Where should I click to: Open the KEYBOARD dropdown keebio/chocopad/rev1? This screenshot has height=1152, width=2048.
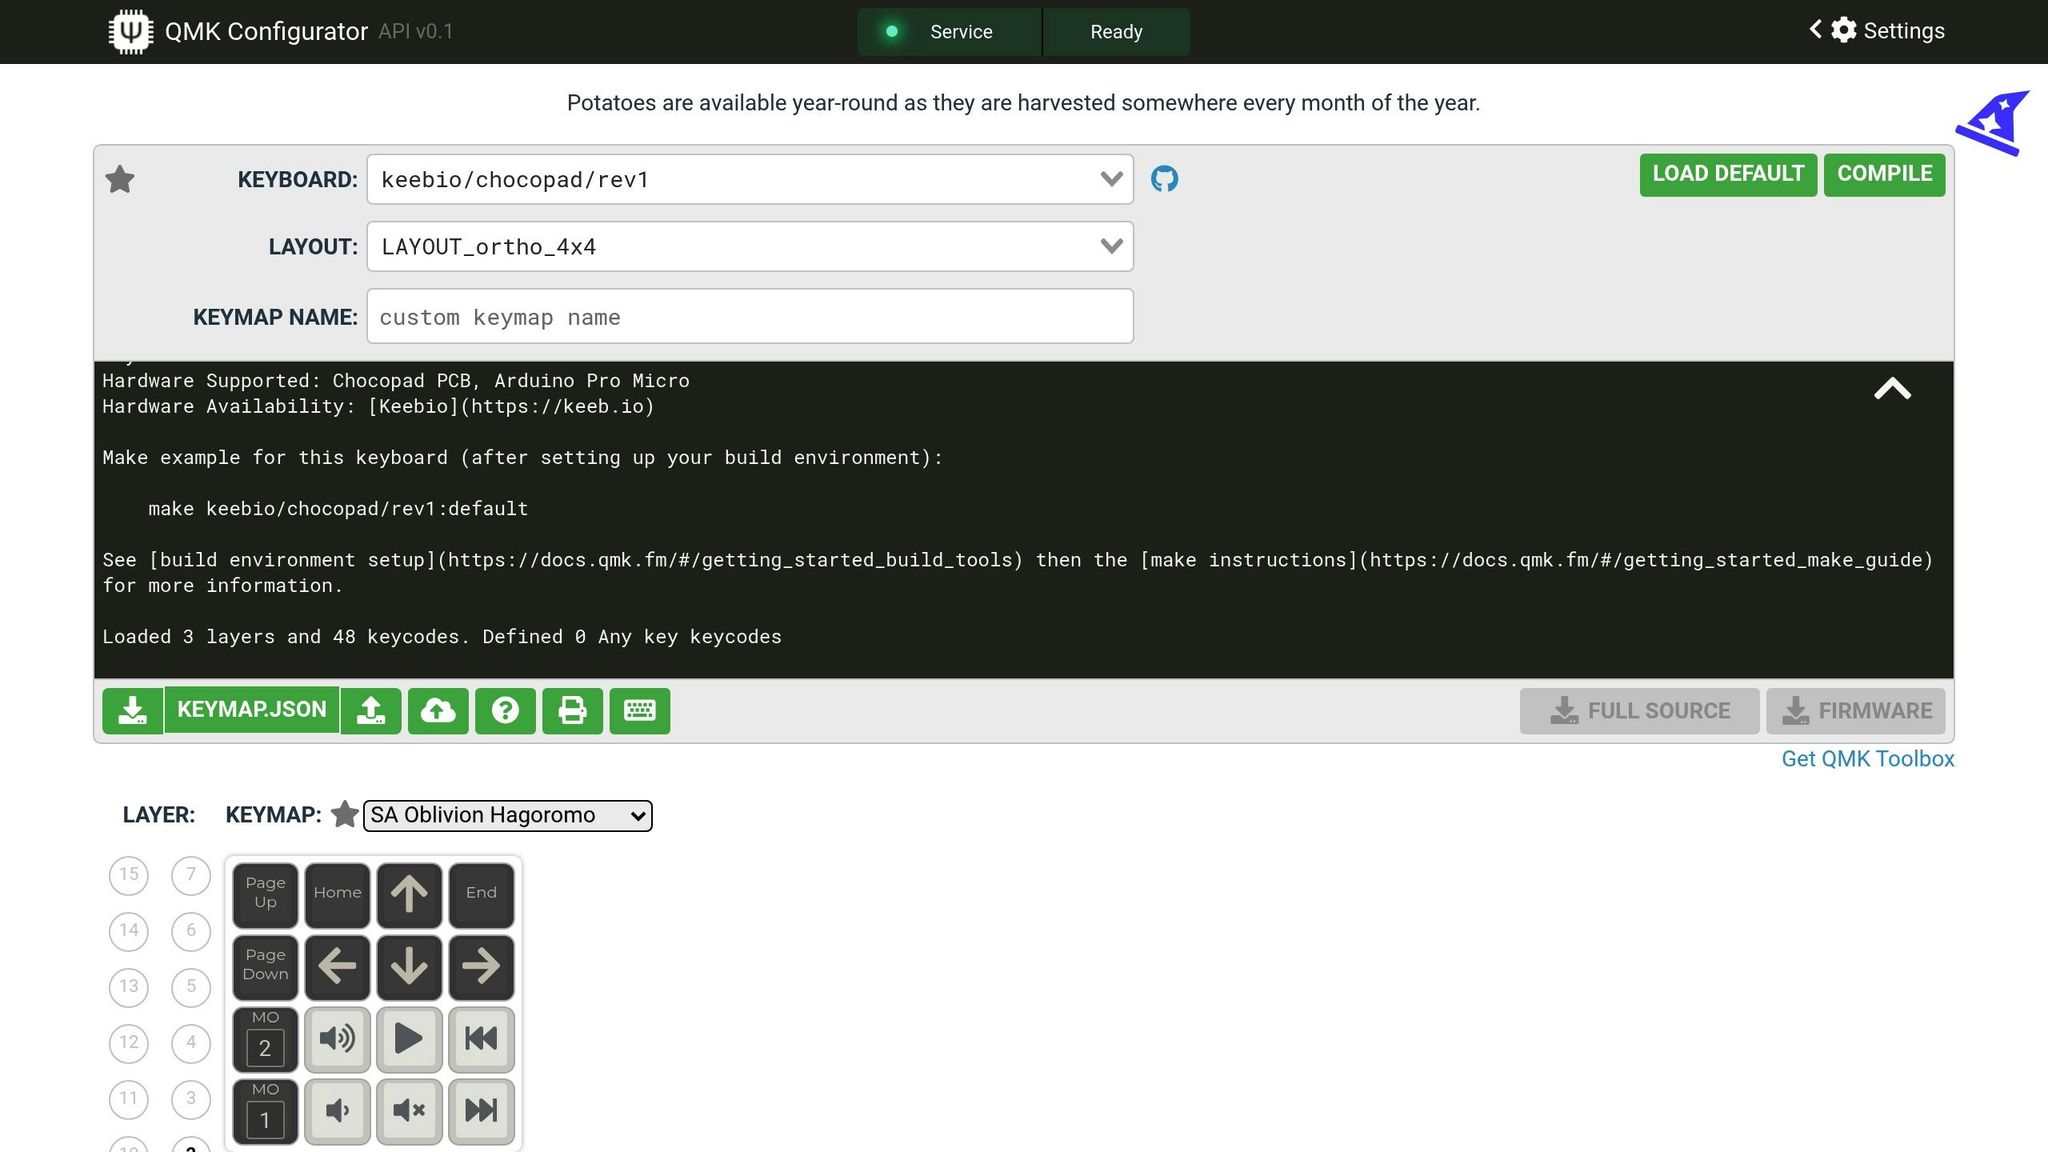pos(750,179)
